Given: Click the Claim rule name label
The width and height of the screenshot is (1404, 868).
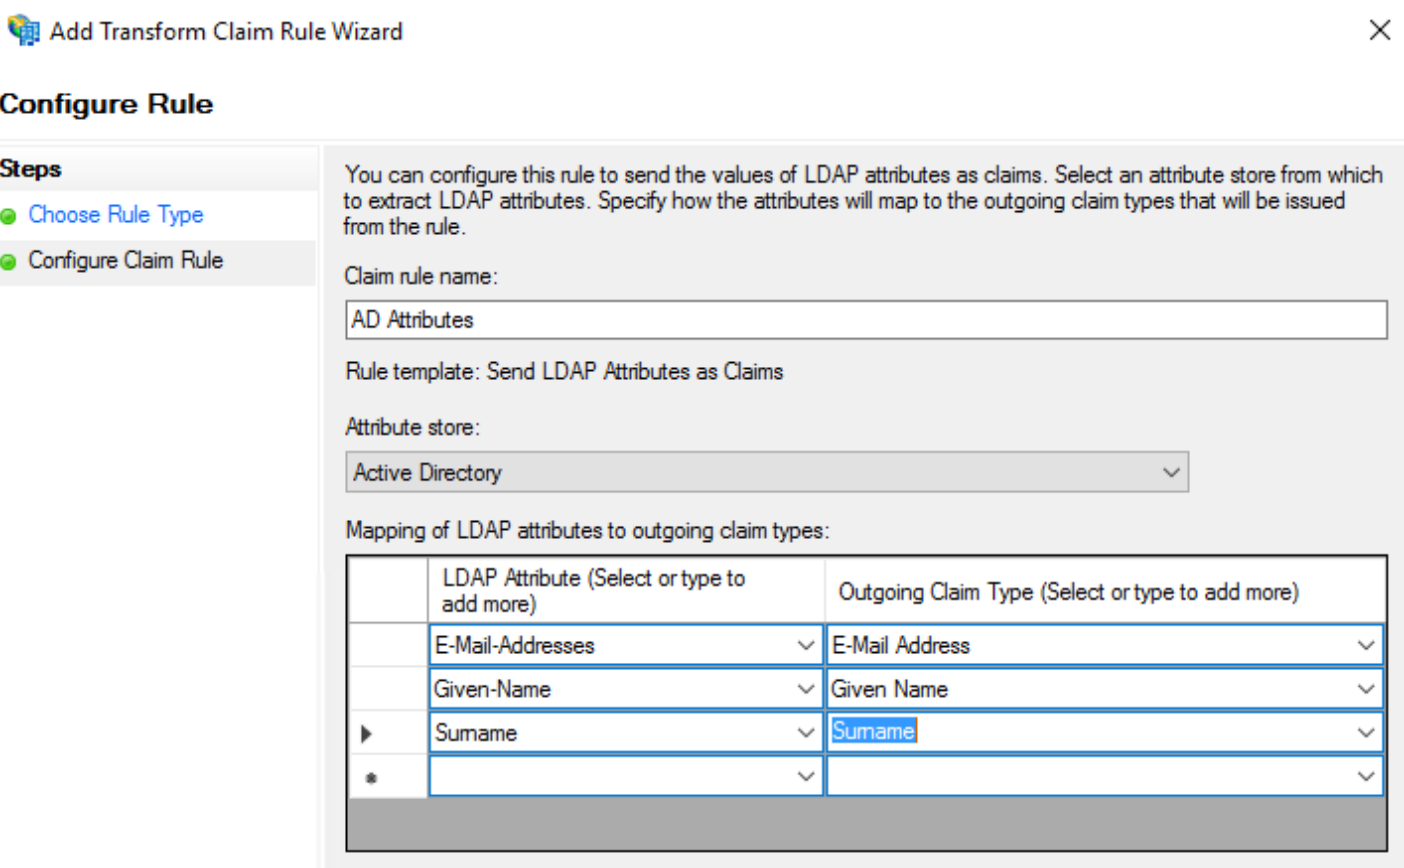Looking at the screenshot, I should 421,276.
